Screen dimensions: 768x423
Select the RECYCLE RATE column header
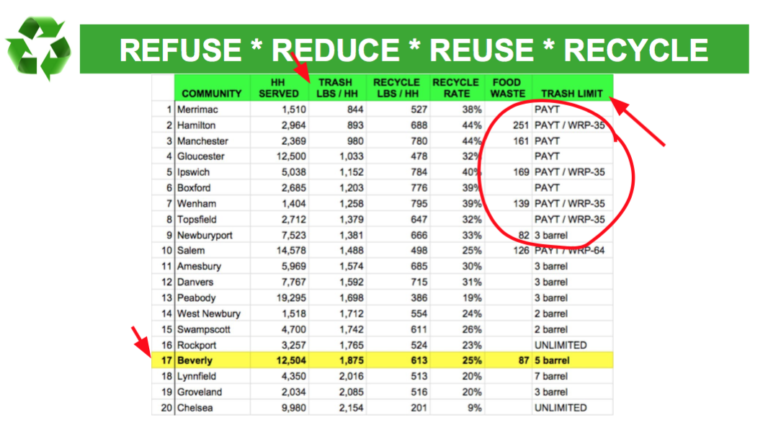(456, 88)
